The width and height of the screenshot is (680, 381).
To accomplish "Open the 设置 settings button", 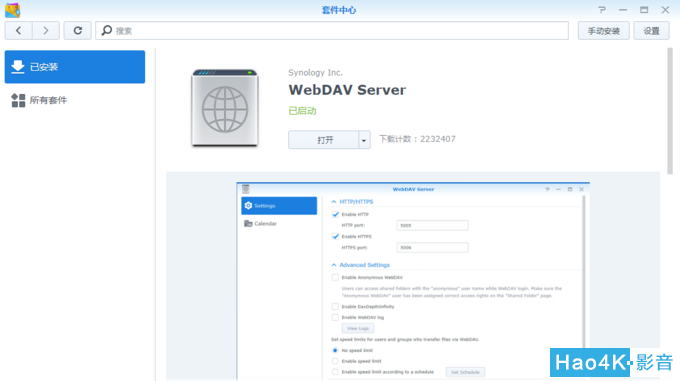I will tap(651, 31).
